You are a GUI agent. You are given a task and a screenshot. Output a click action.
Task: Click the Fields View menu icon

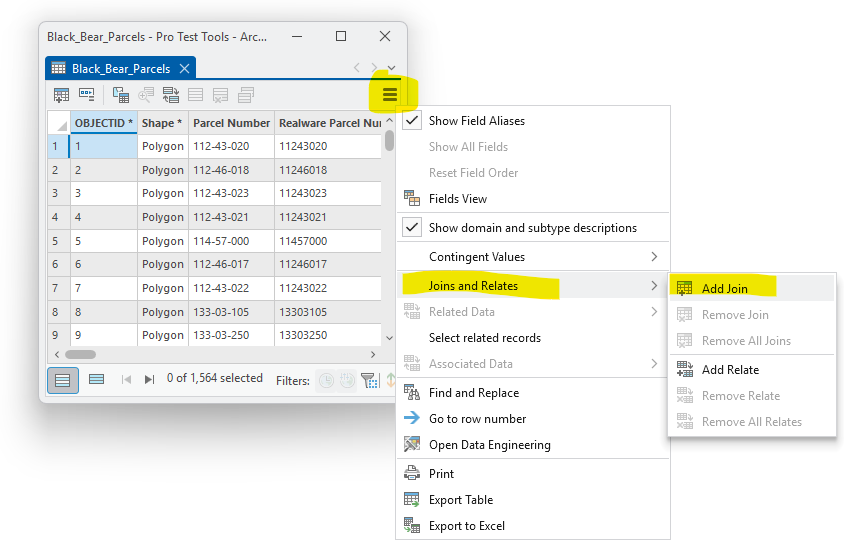(412, 199)
